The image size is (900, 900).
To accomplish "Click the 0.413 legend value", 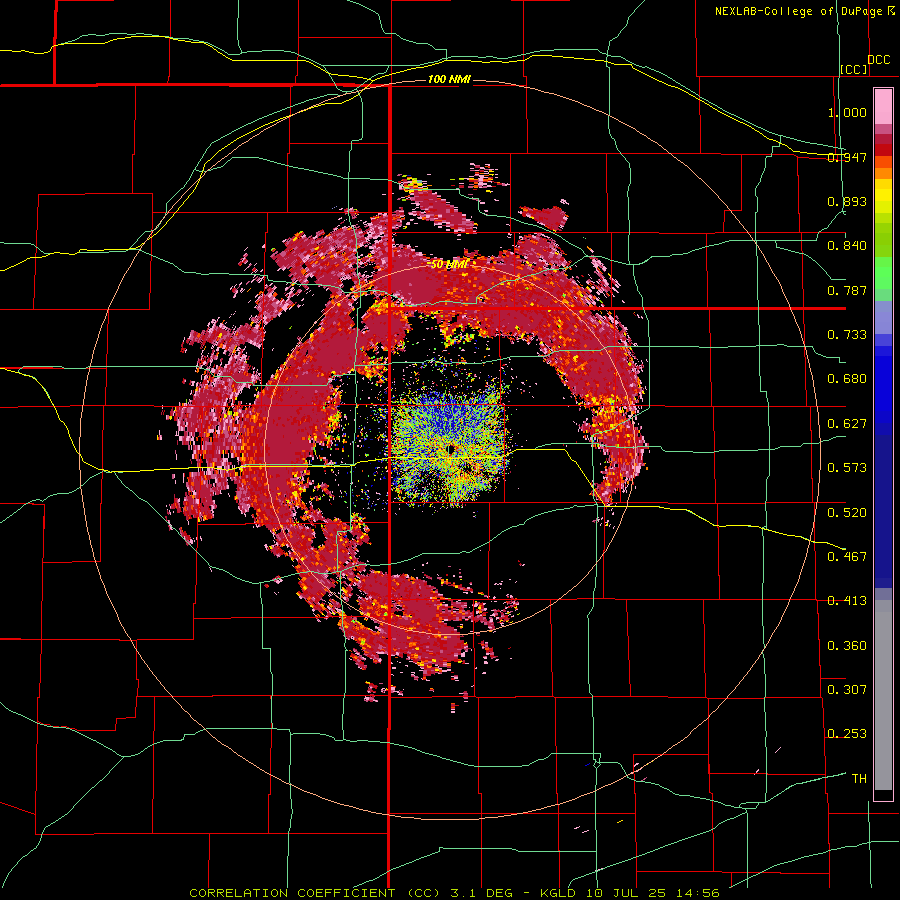I will coord(847,601).
